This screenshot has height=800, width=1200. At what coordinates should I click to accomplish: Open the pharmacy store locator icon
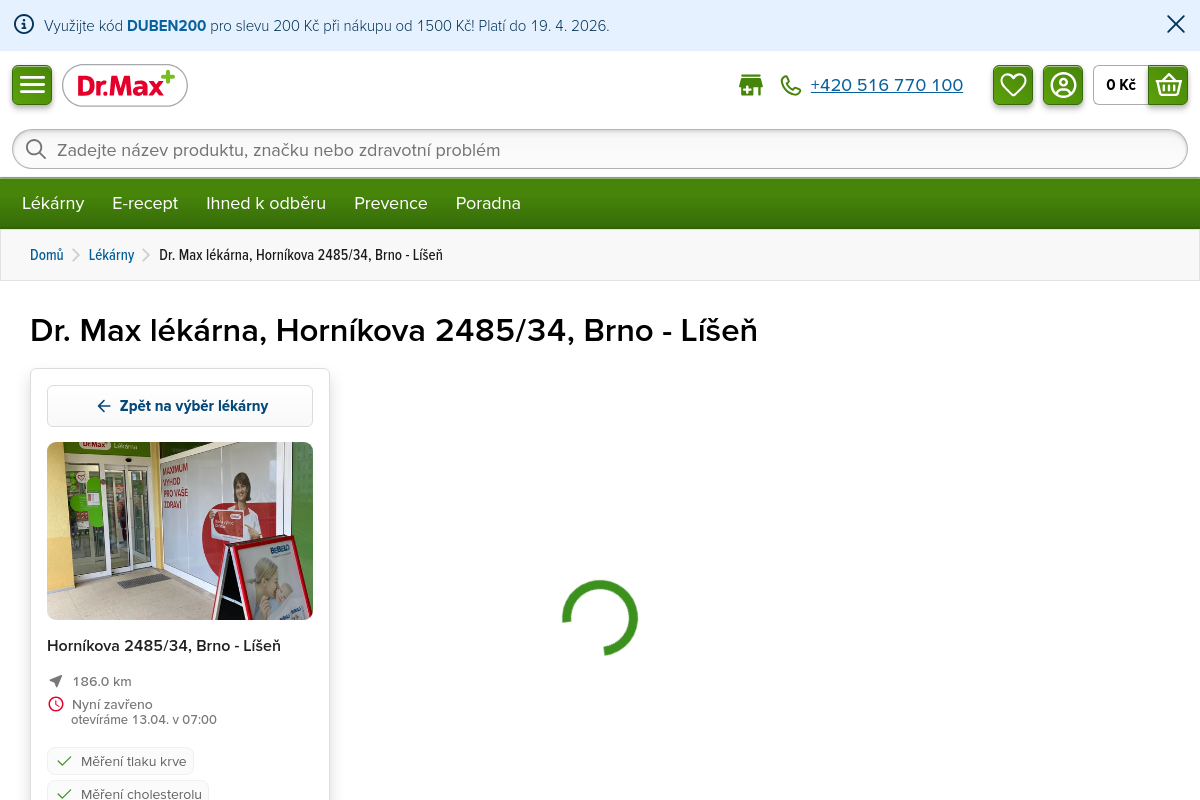tap(750, 86)
